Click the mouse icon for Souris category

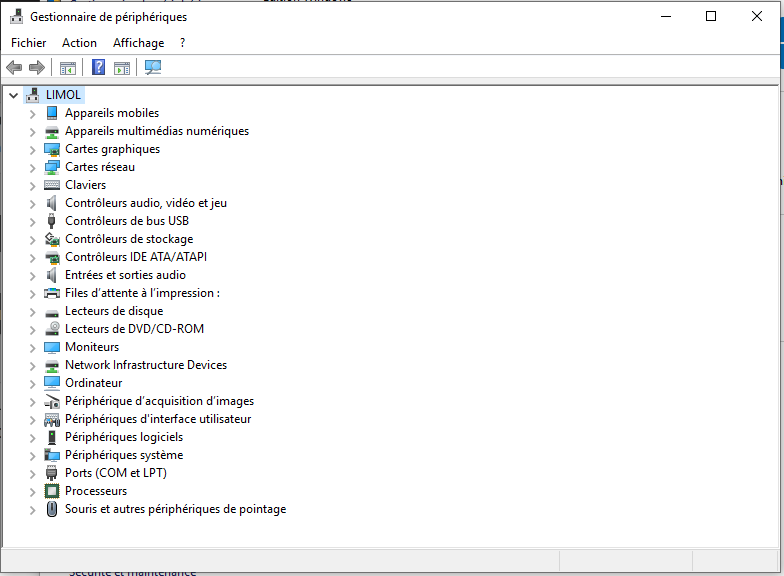point(52,509)
